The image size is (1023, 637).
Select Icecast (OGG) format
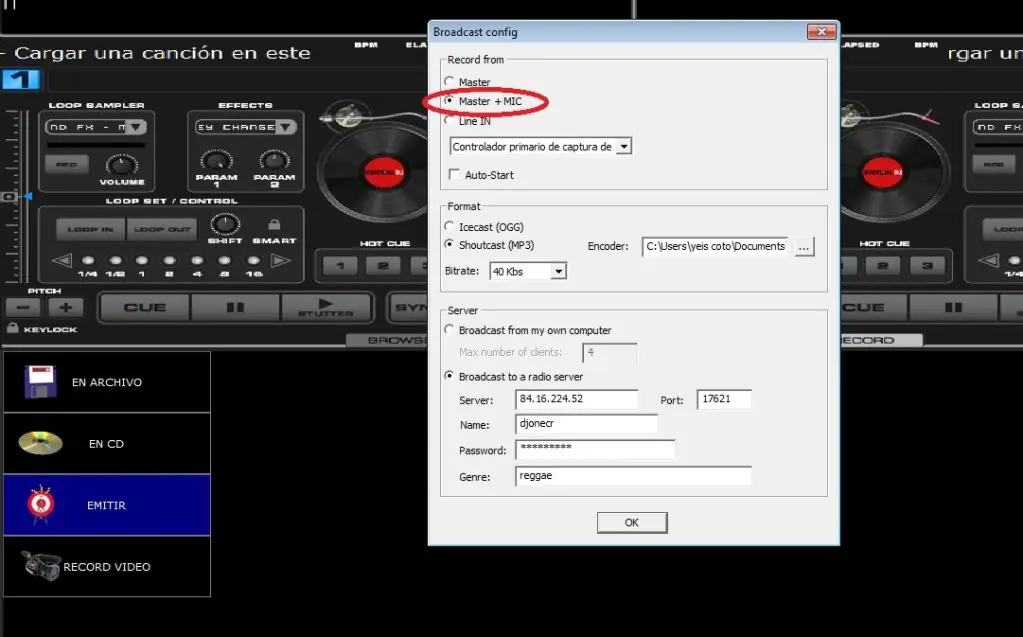click(449, 226)
